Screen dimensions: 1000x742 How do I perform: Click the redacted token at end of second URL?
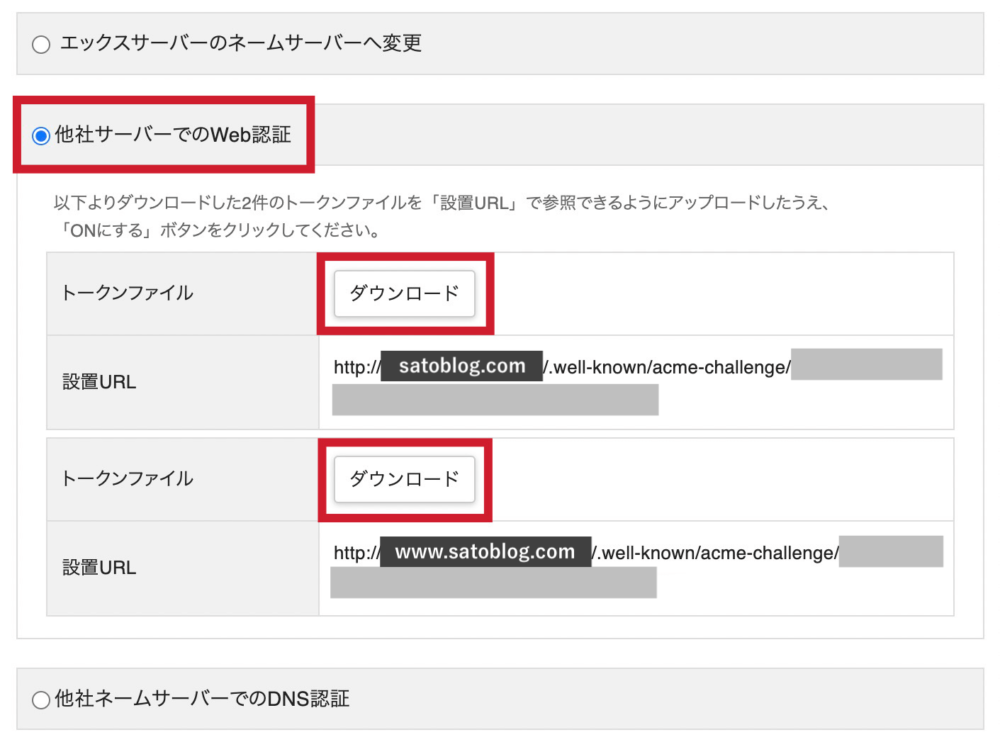coord(890,551)
